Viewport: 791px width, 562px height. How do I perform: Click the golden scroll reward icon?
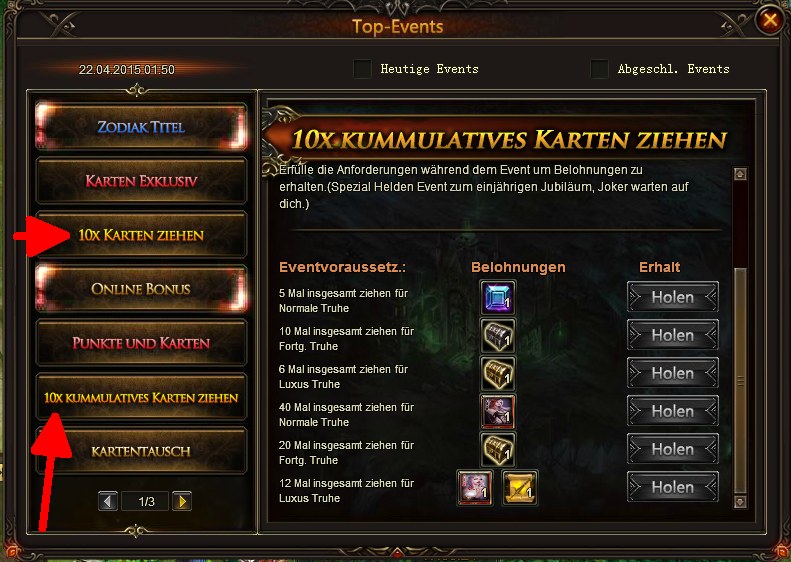tap(520, 487)
